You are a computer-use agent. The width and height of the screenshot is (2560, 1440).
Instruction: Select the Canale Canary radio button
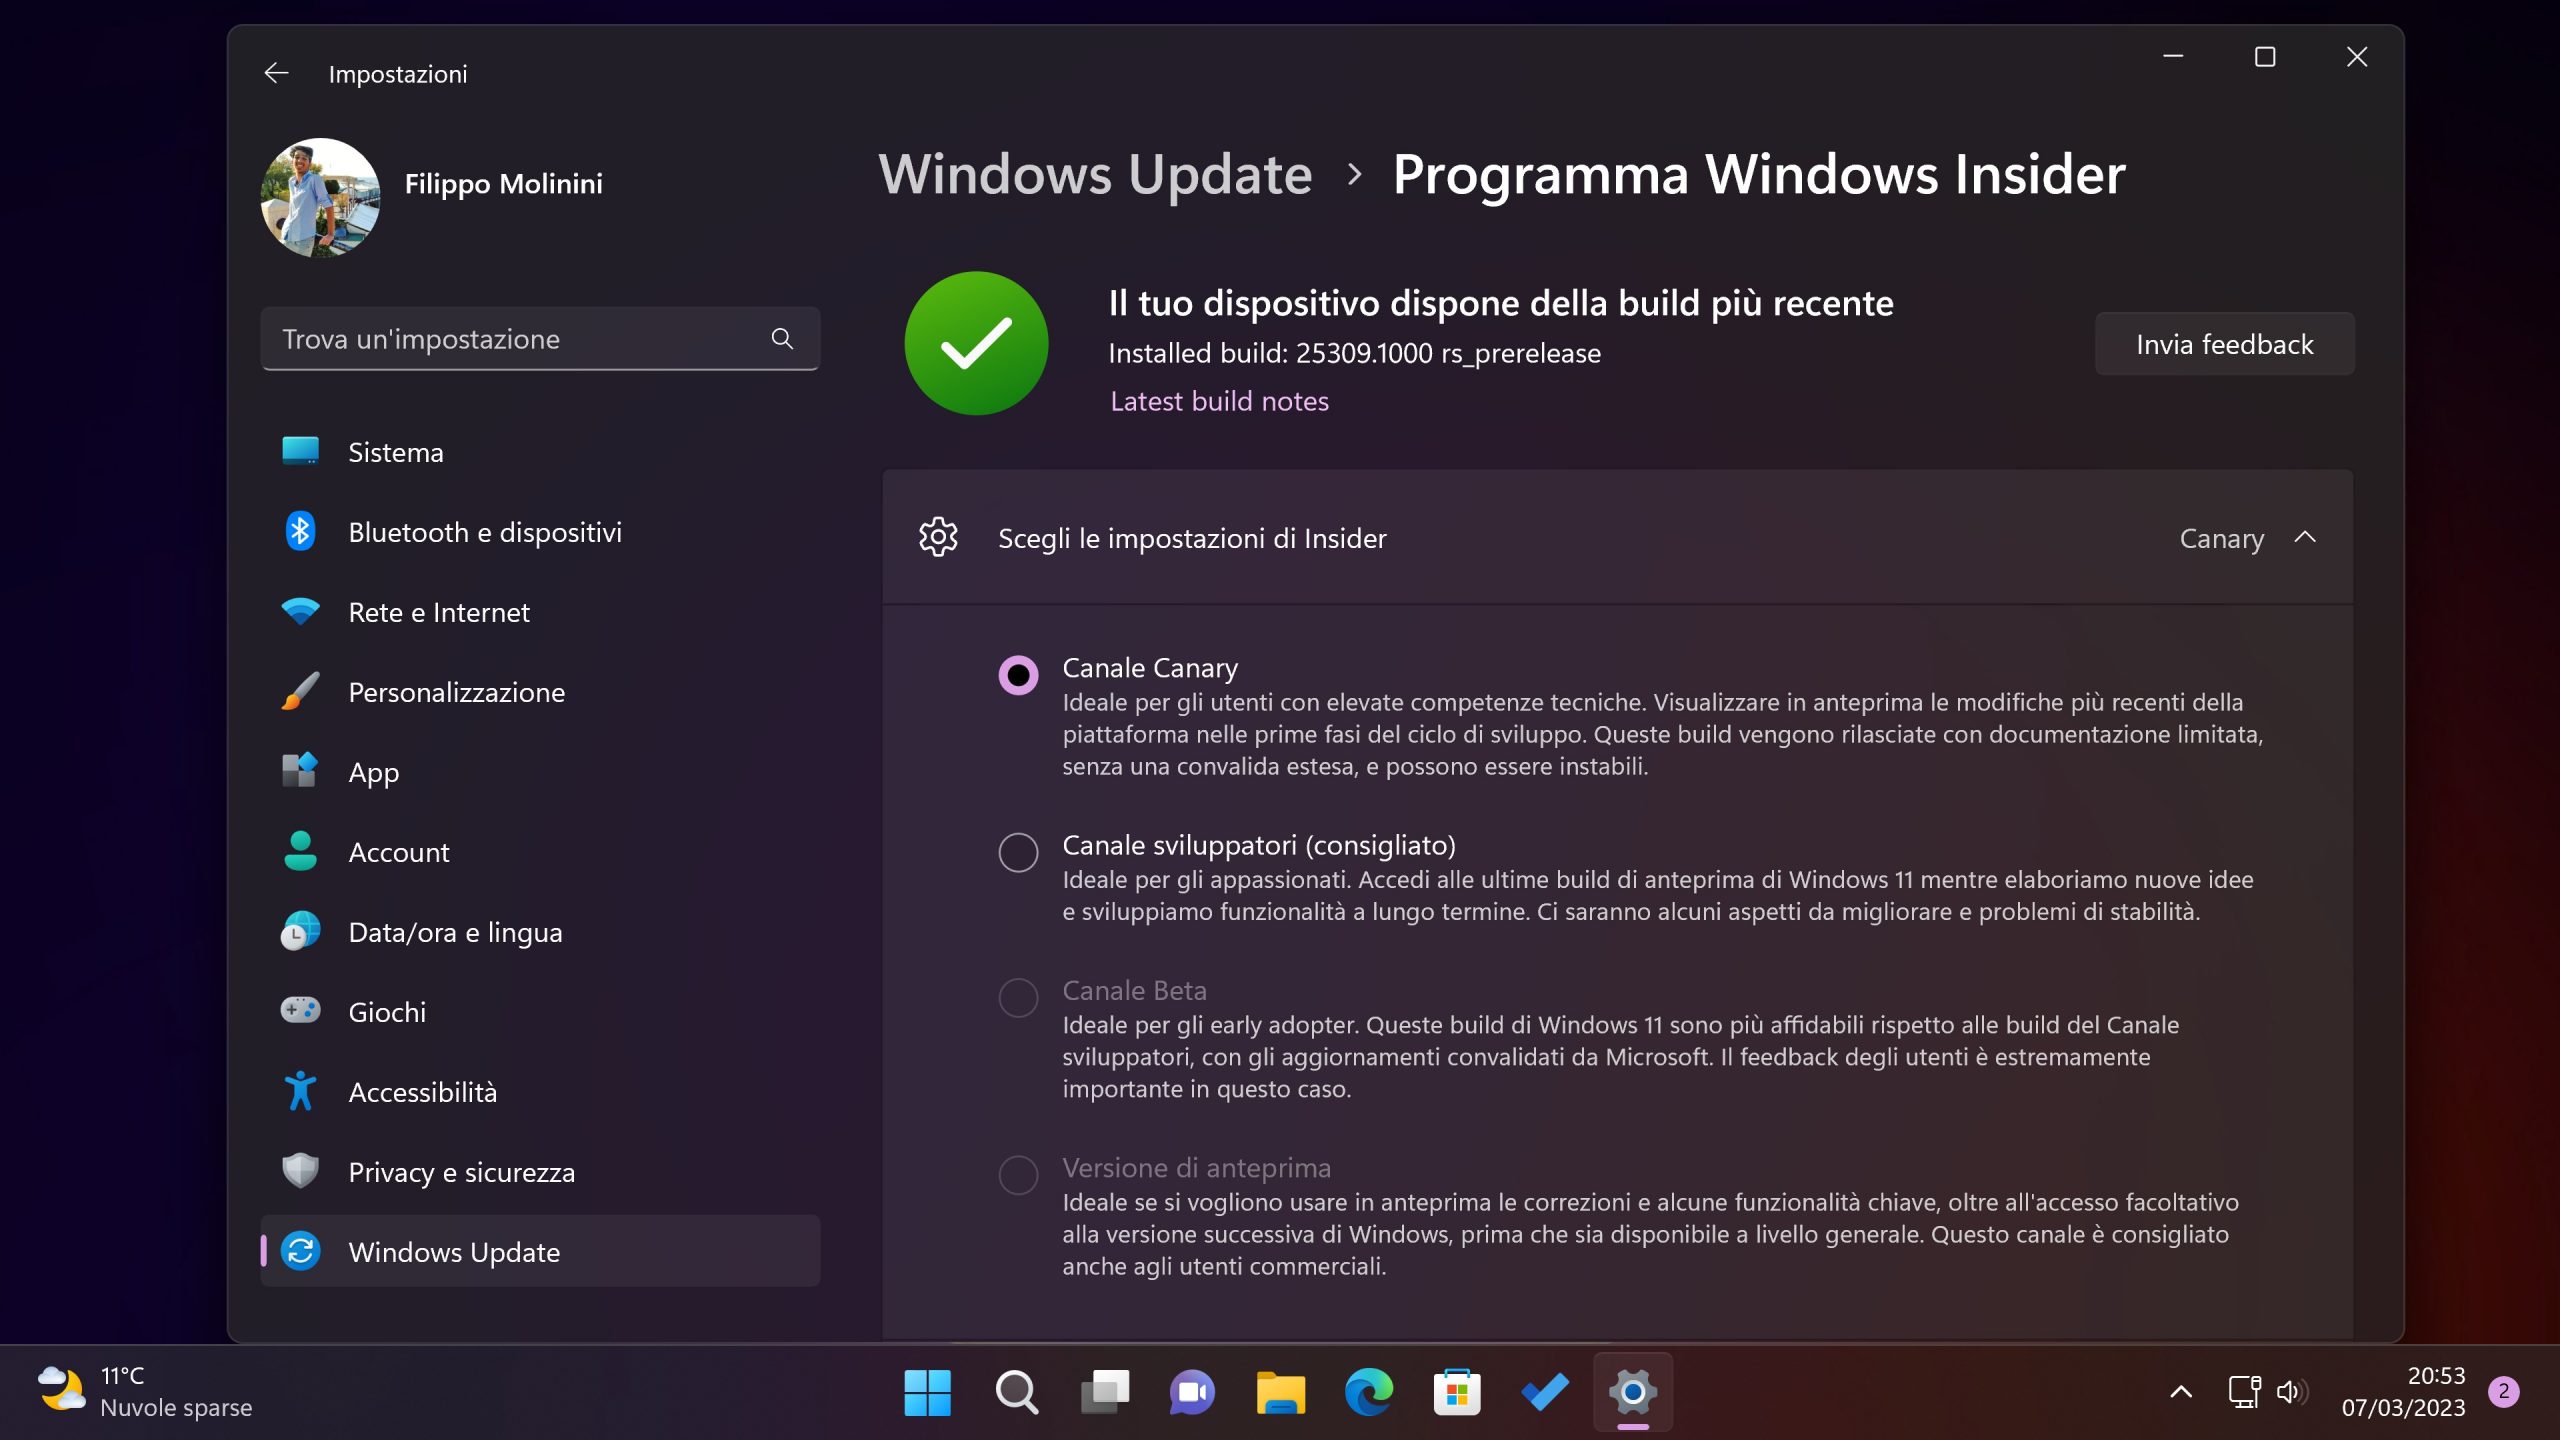pos(1018,675)
